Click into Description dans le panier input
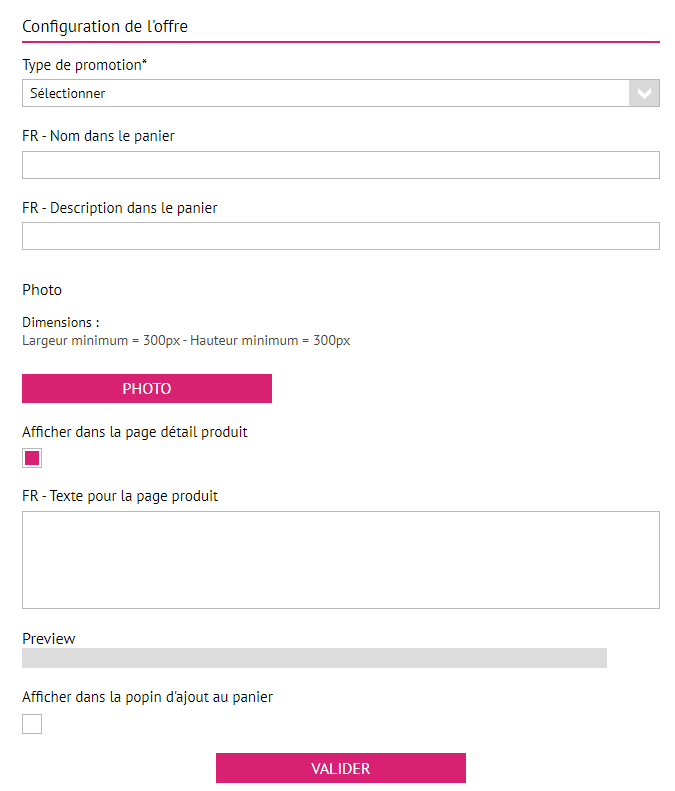The width and height of the screenshot is (675, 791). [x=340, y=236]
